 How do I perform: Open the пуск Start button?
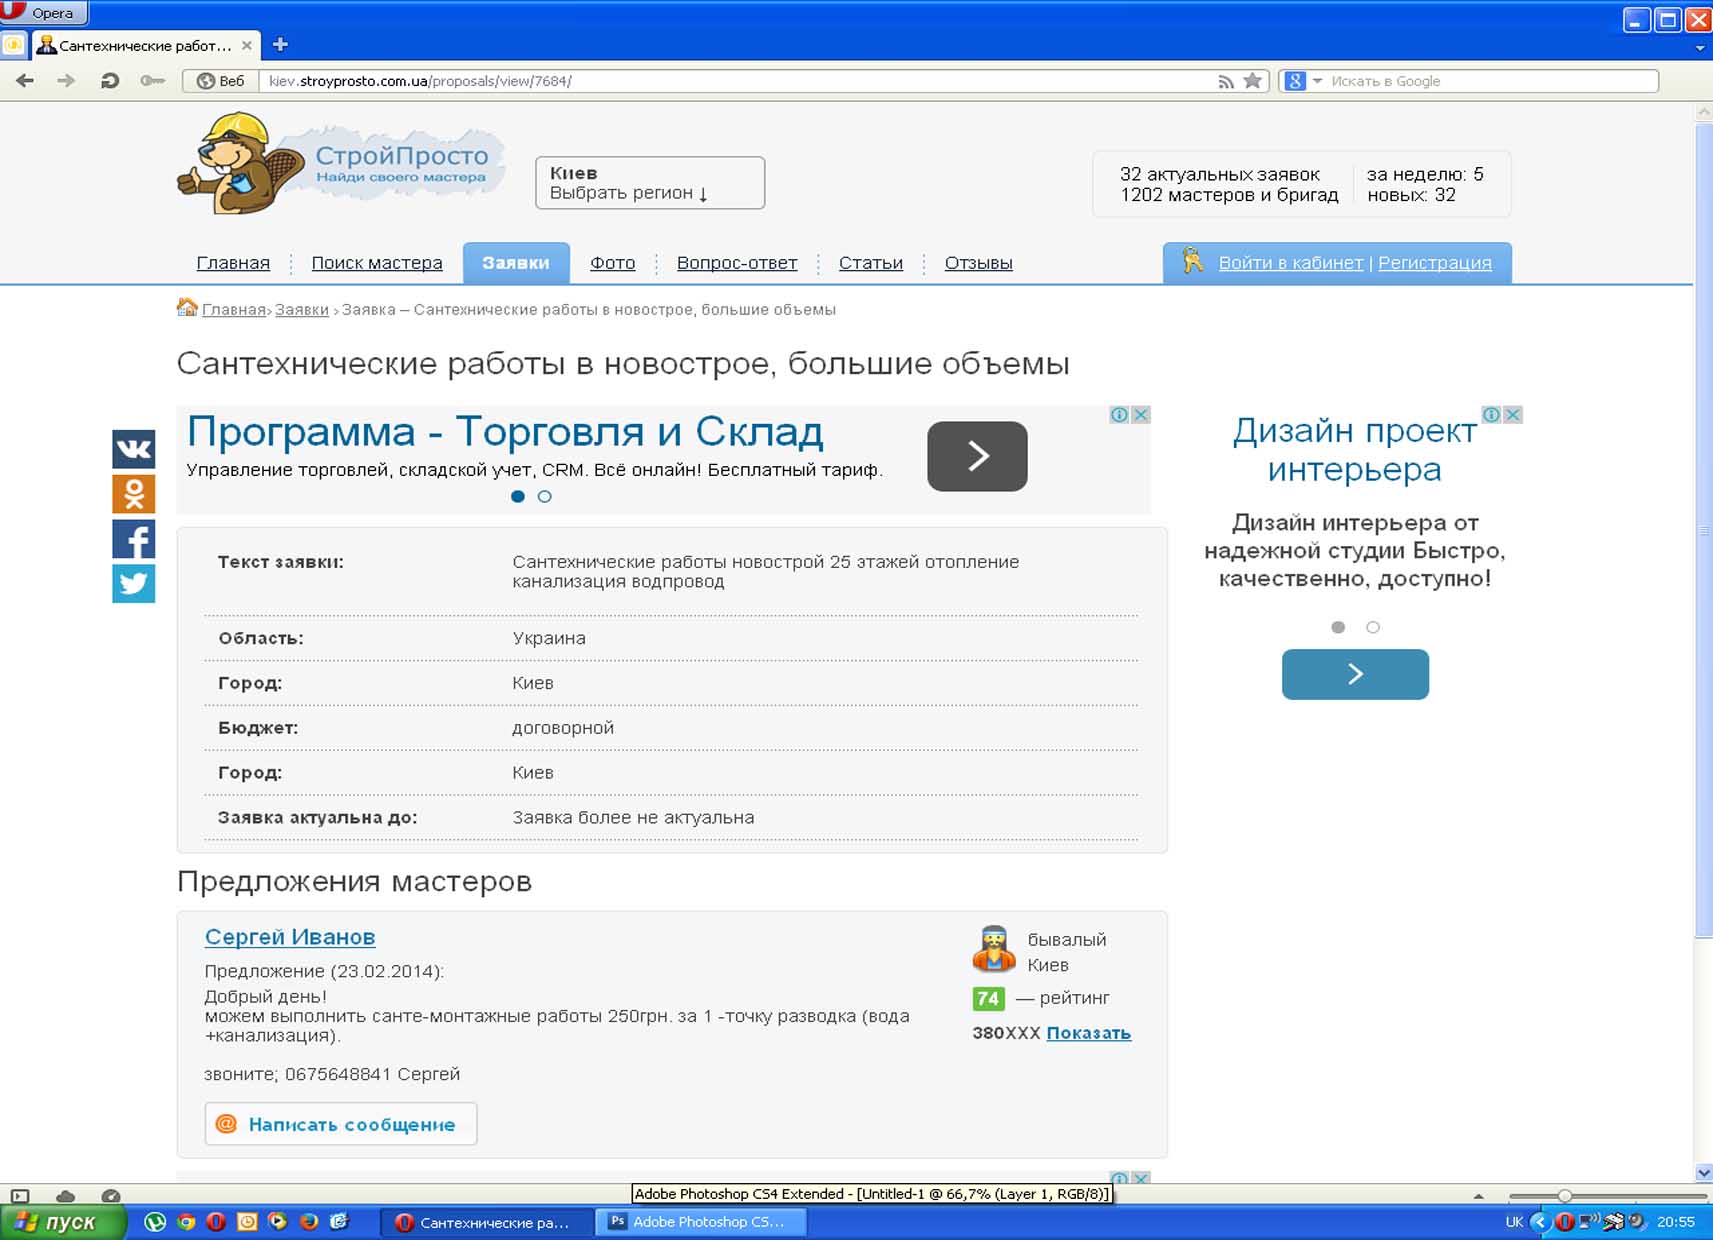pos(63,1222)
